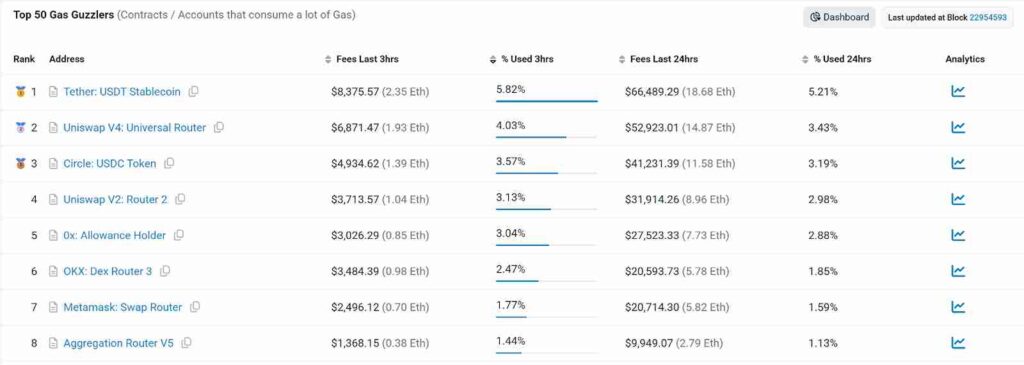Open analytics chart for Uniswap V2 Router 2
This screenshot has height=365, width=1024.
point(957,199)
